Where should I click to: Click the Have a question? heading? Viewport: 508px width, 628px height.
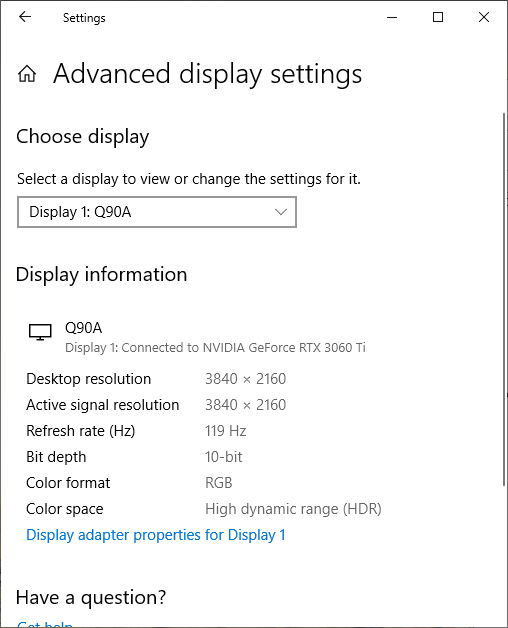(x=91, y=598)
